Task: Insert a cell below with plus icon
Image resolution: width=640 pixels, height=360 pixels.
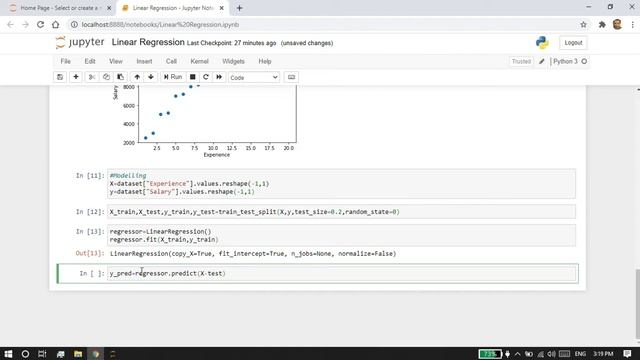Action: 76,77
